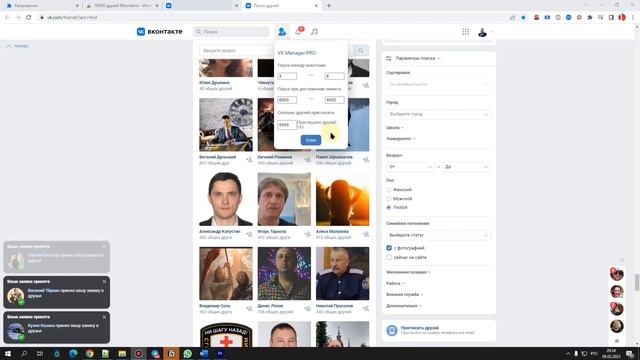Click the friends-to-invite count field with 9999
This screenshot has width=640, height=360.
coord(287,125)
